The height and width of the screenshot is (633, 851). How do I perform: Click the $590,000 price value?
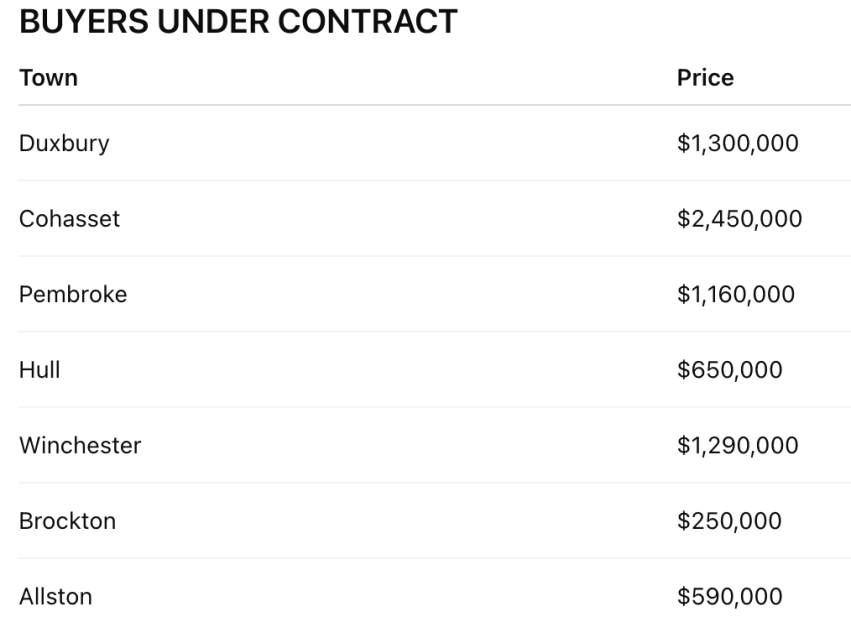pyautogui.click(x=730, y=597)
